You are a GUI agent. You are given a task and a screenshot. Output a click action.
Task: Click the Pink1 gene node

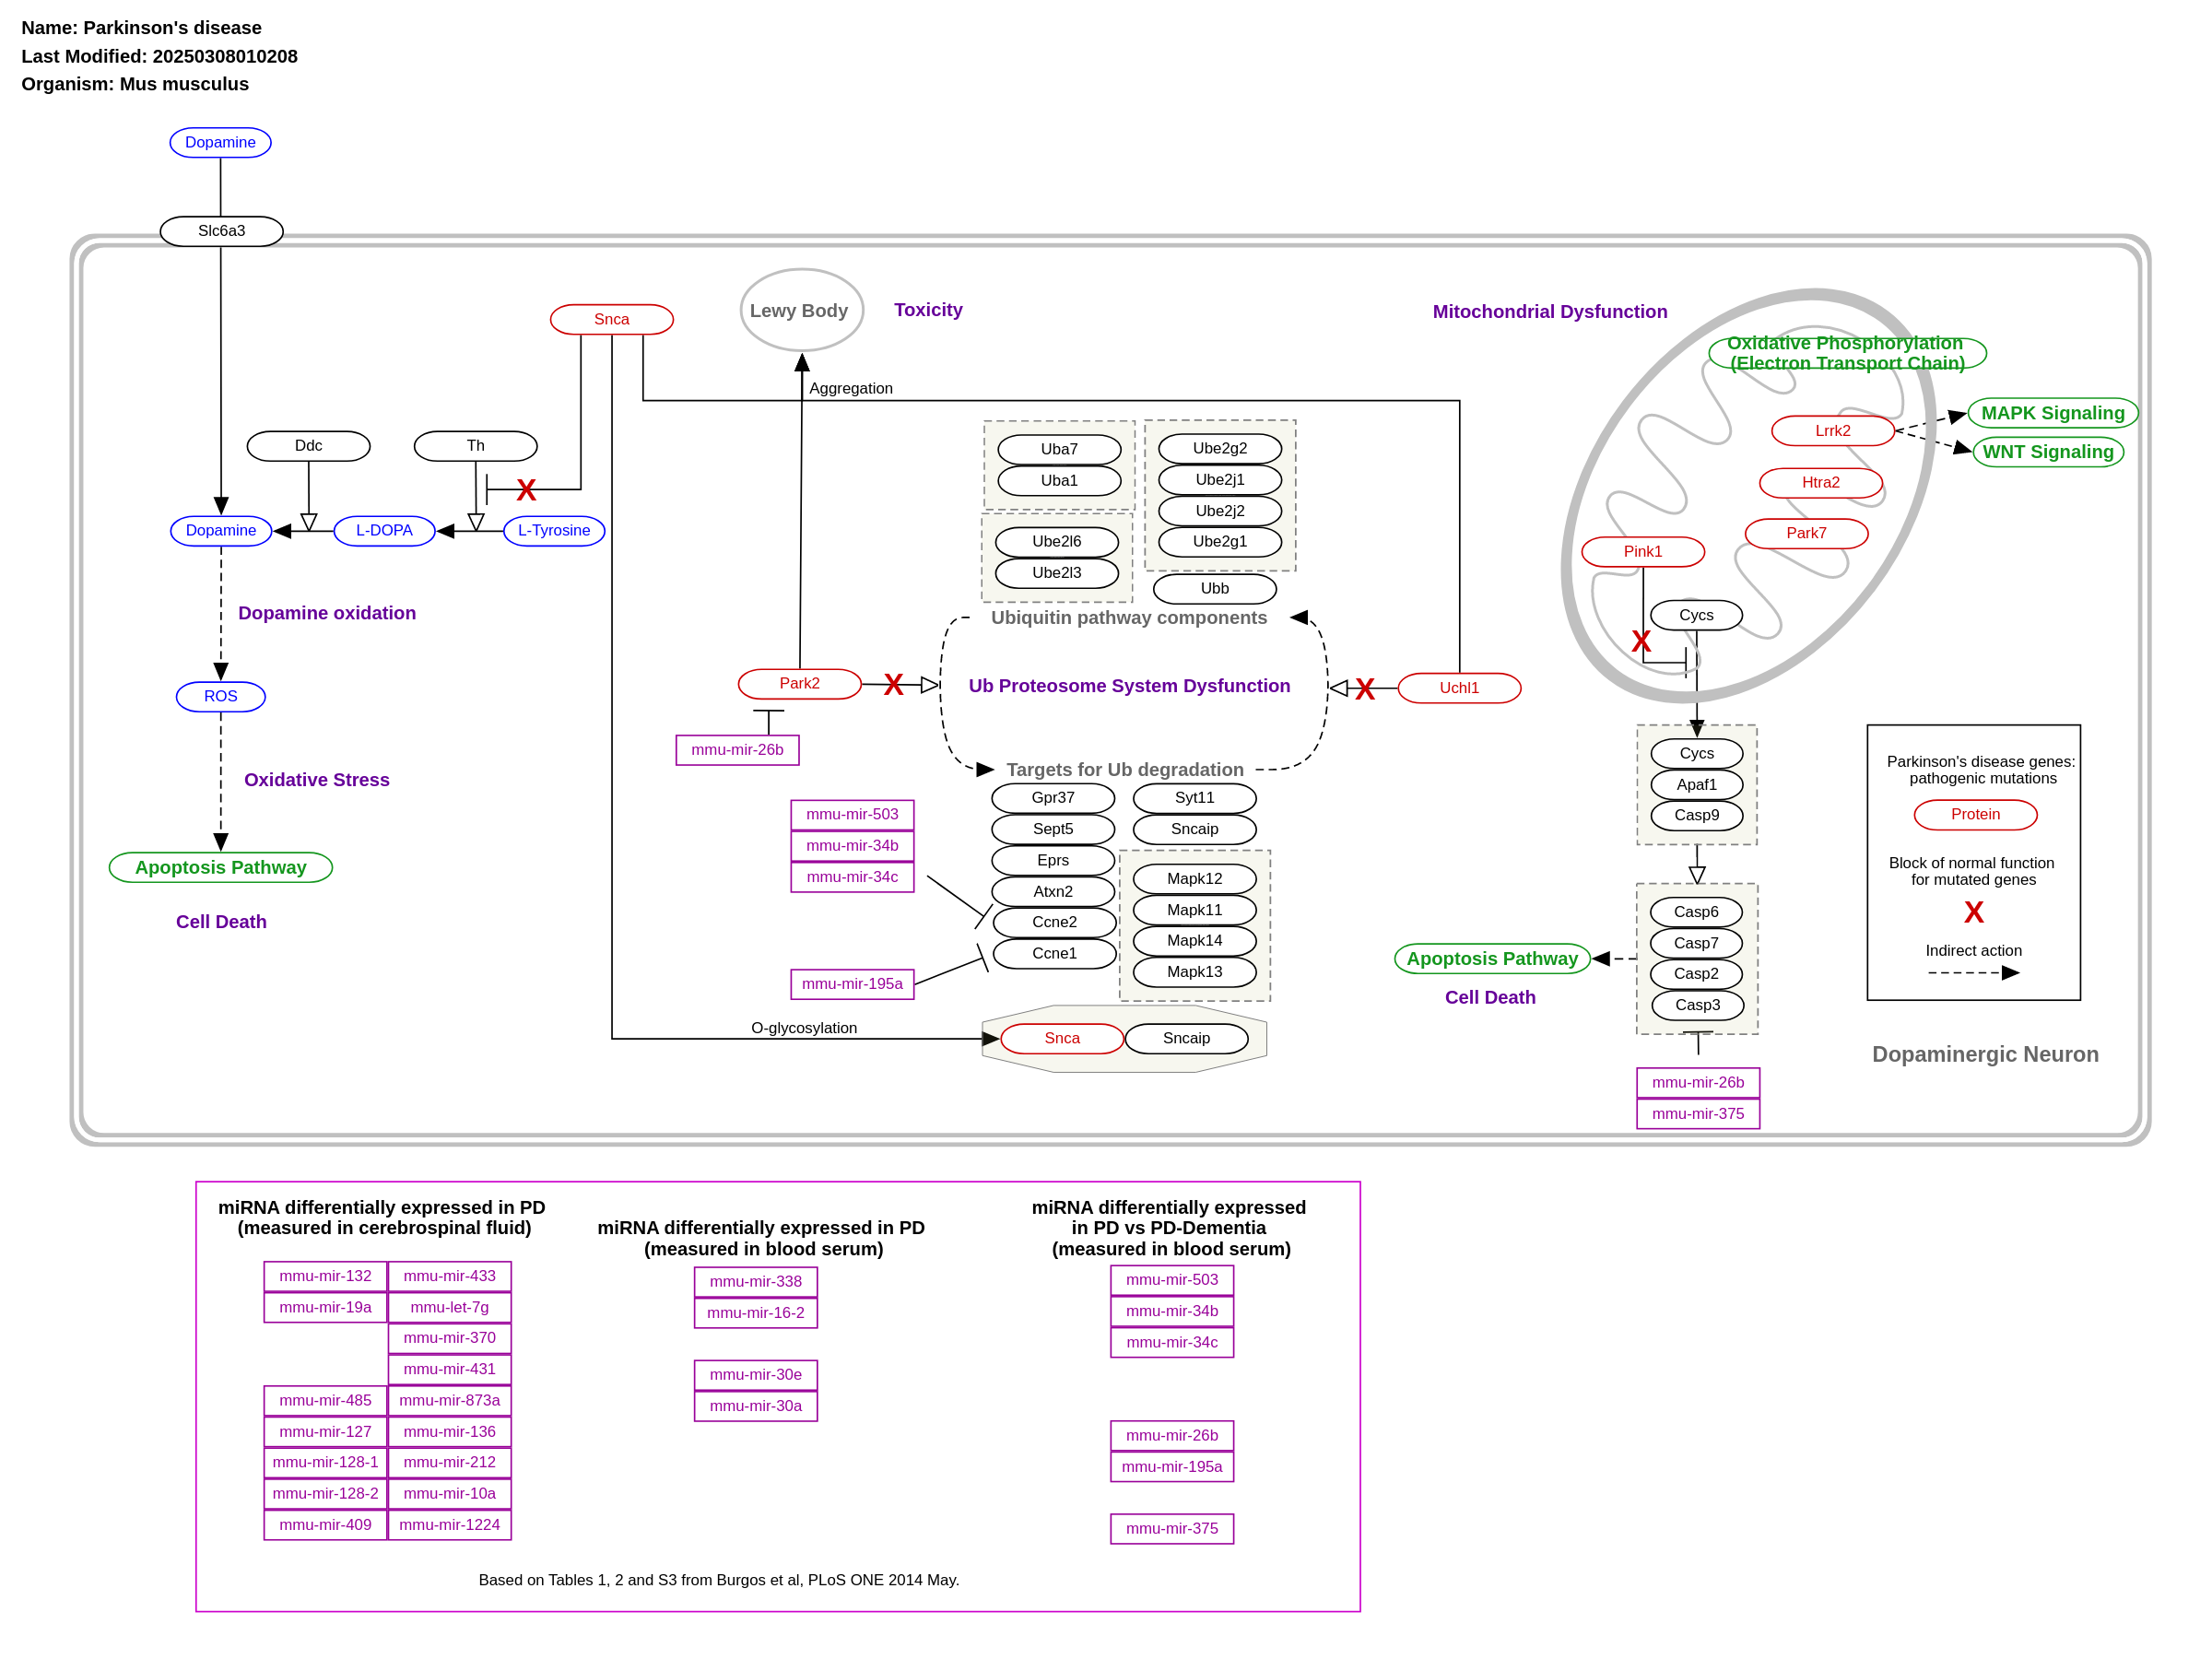point(1643,551)
